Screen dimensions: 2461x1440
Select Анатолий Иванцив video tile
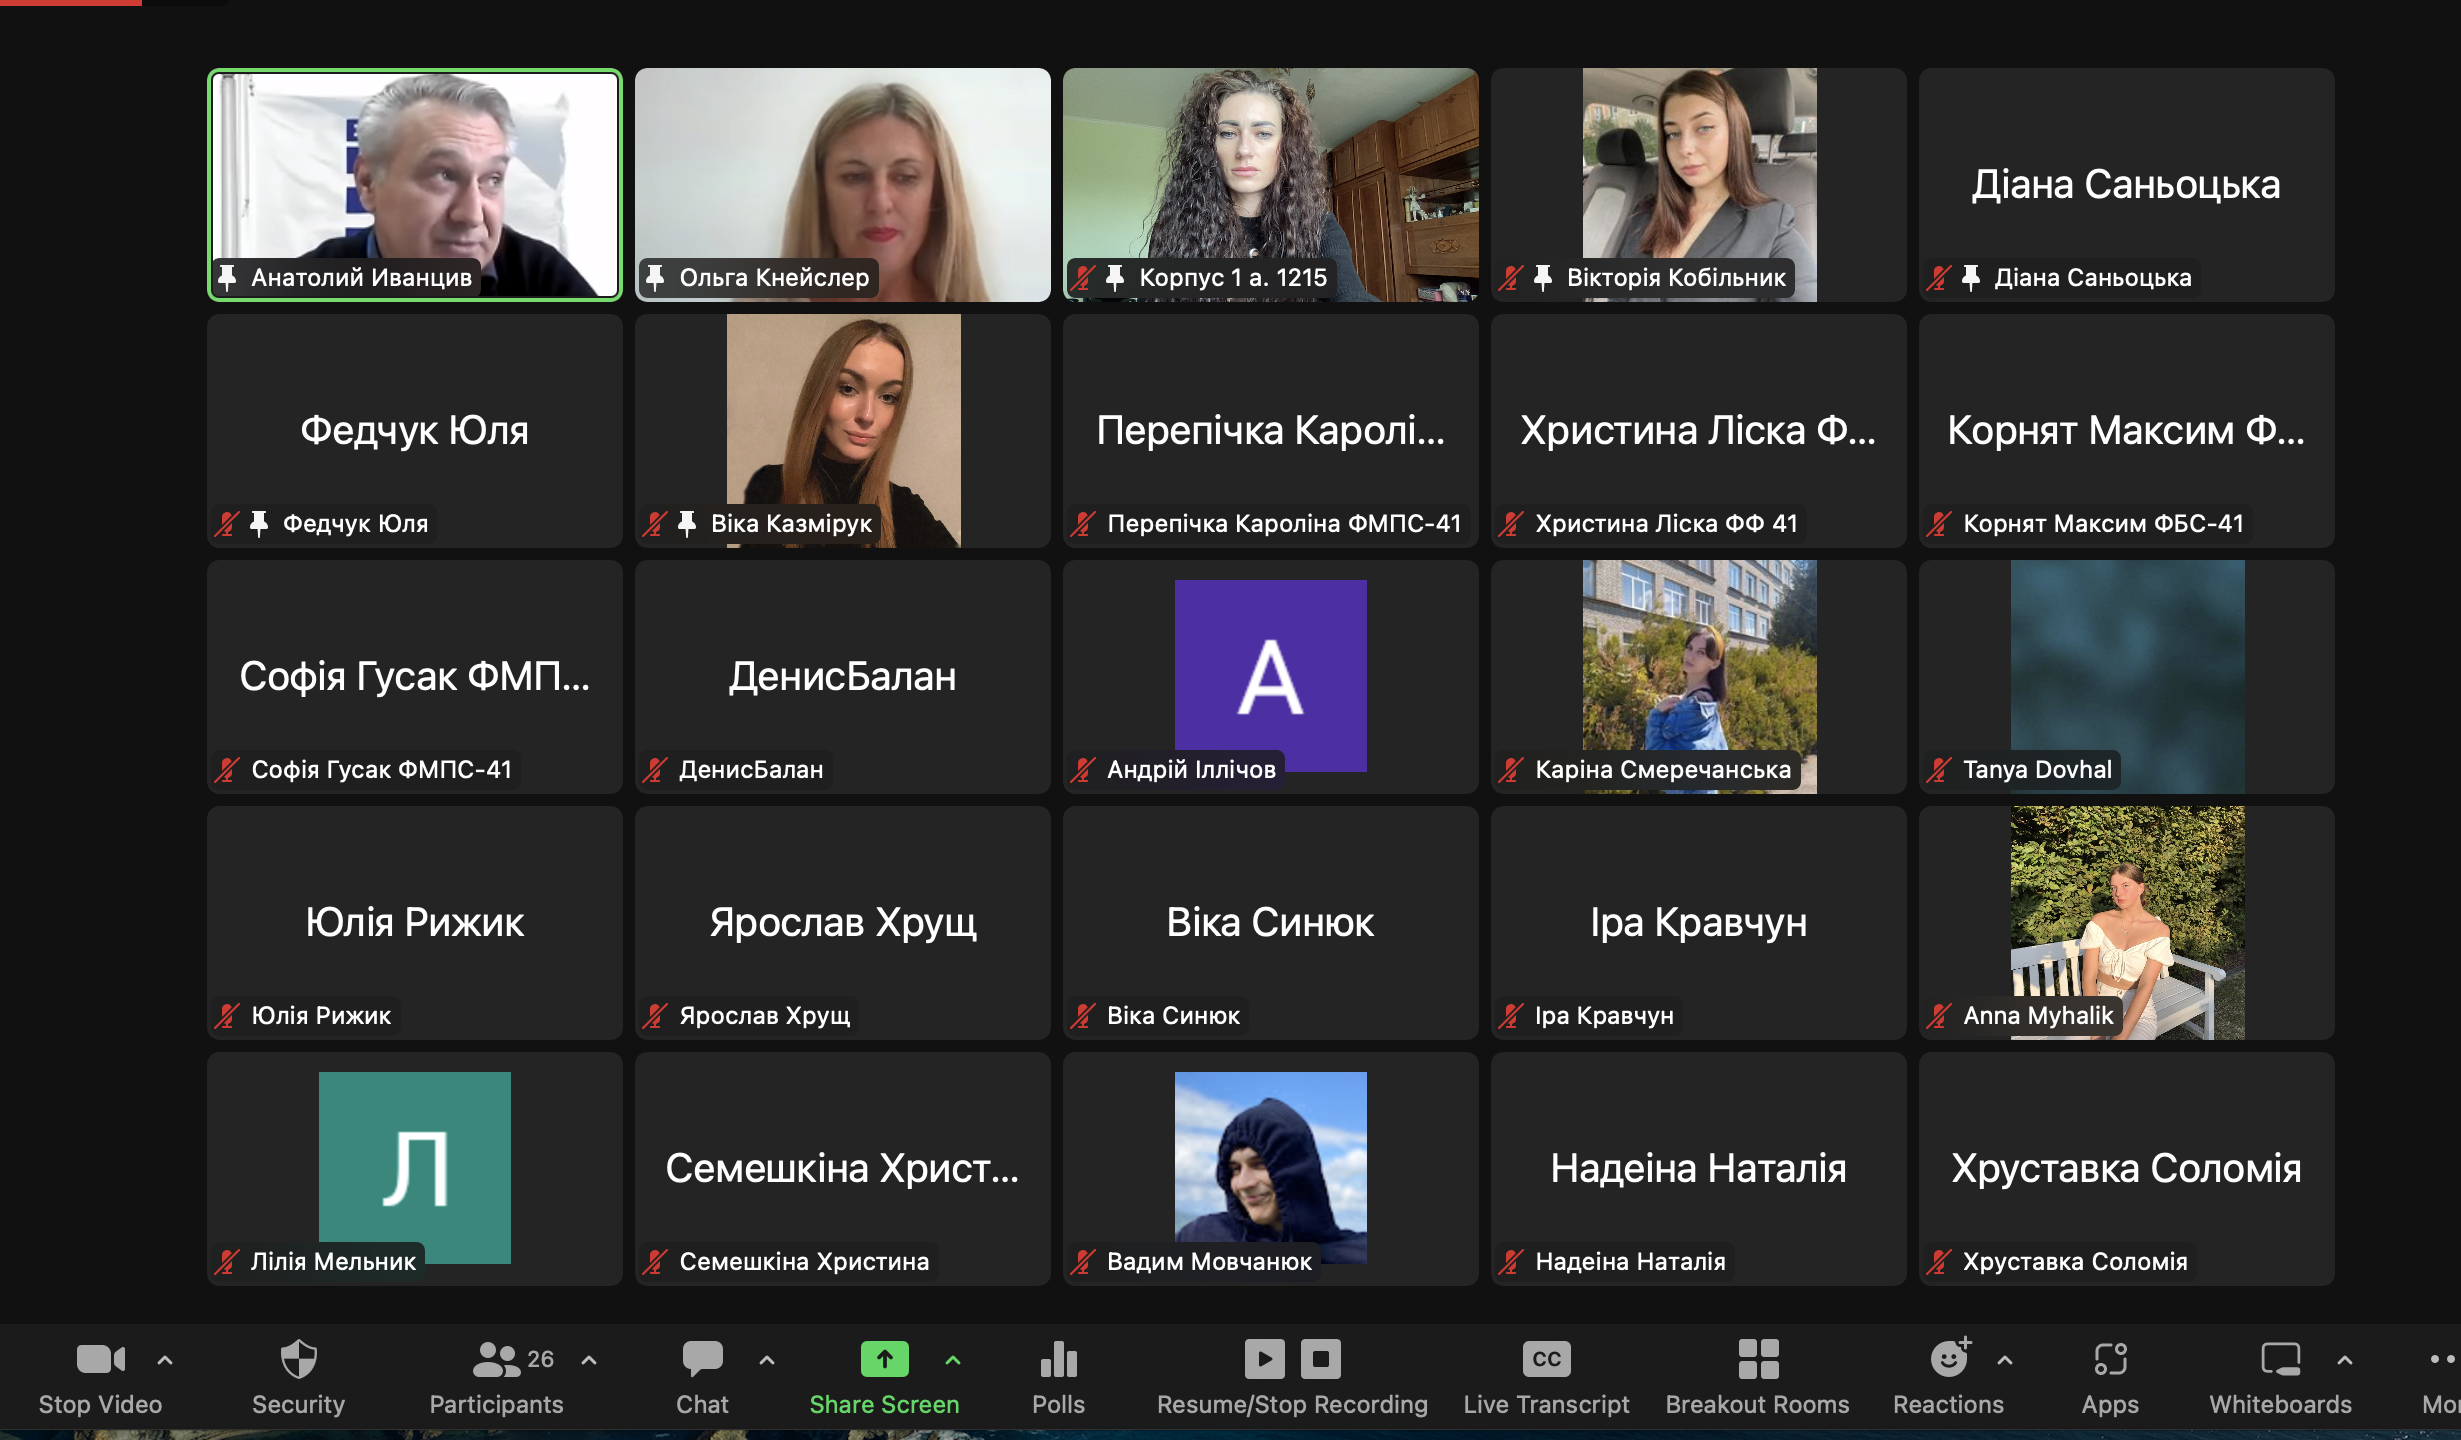coord(415,185)
